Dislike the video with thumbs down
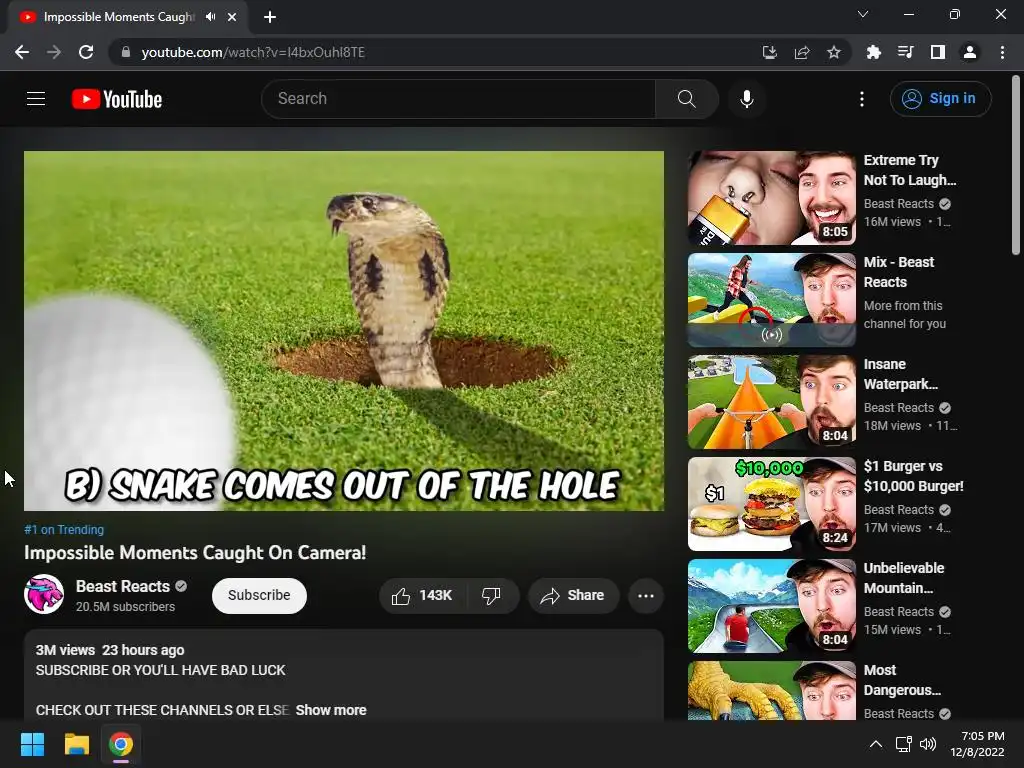The width and height of the screenshot is (1024, 768). [491, 596]
